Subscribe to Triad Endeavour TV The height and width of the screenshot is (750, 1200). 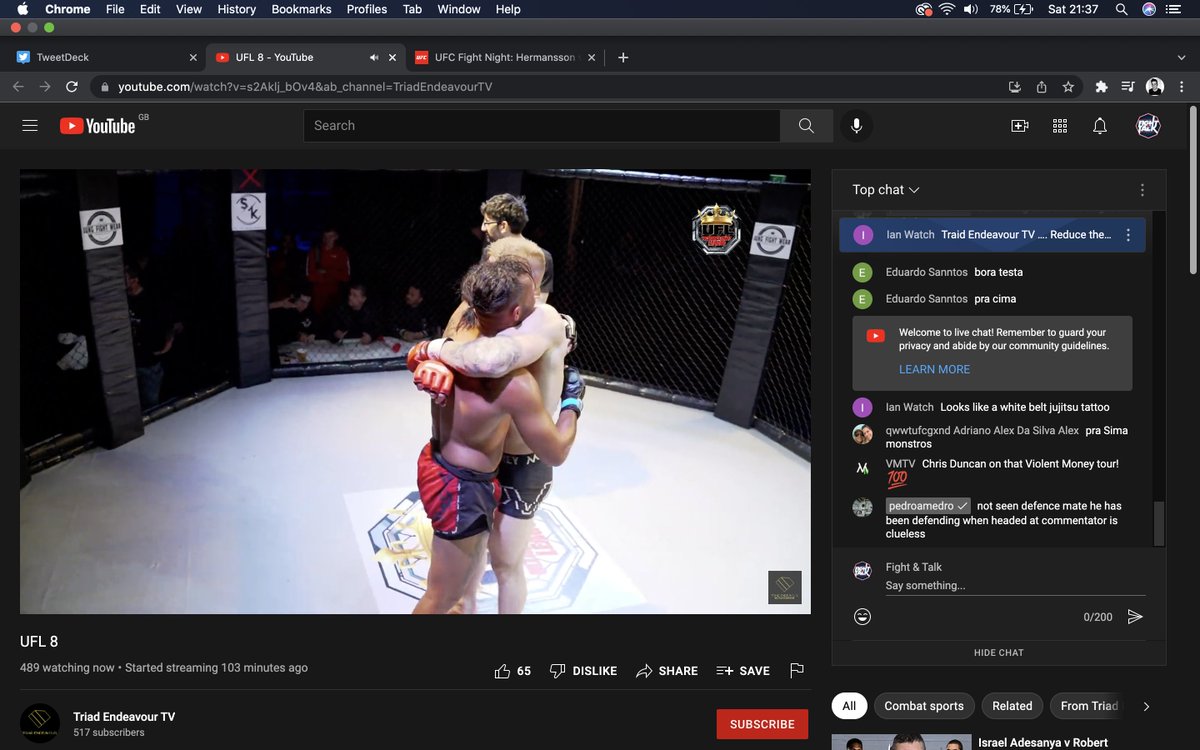coord(762,724)
